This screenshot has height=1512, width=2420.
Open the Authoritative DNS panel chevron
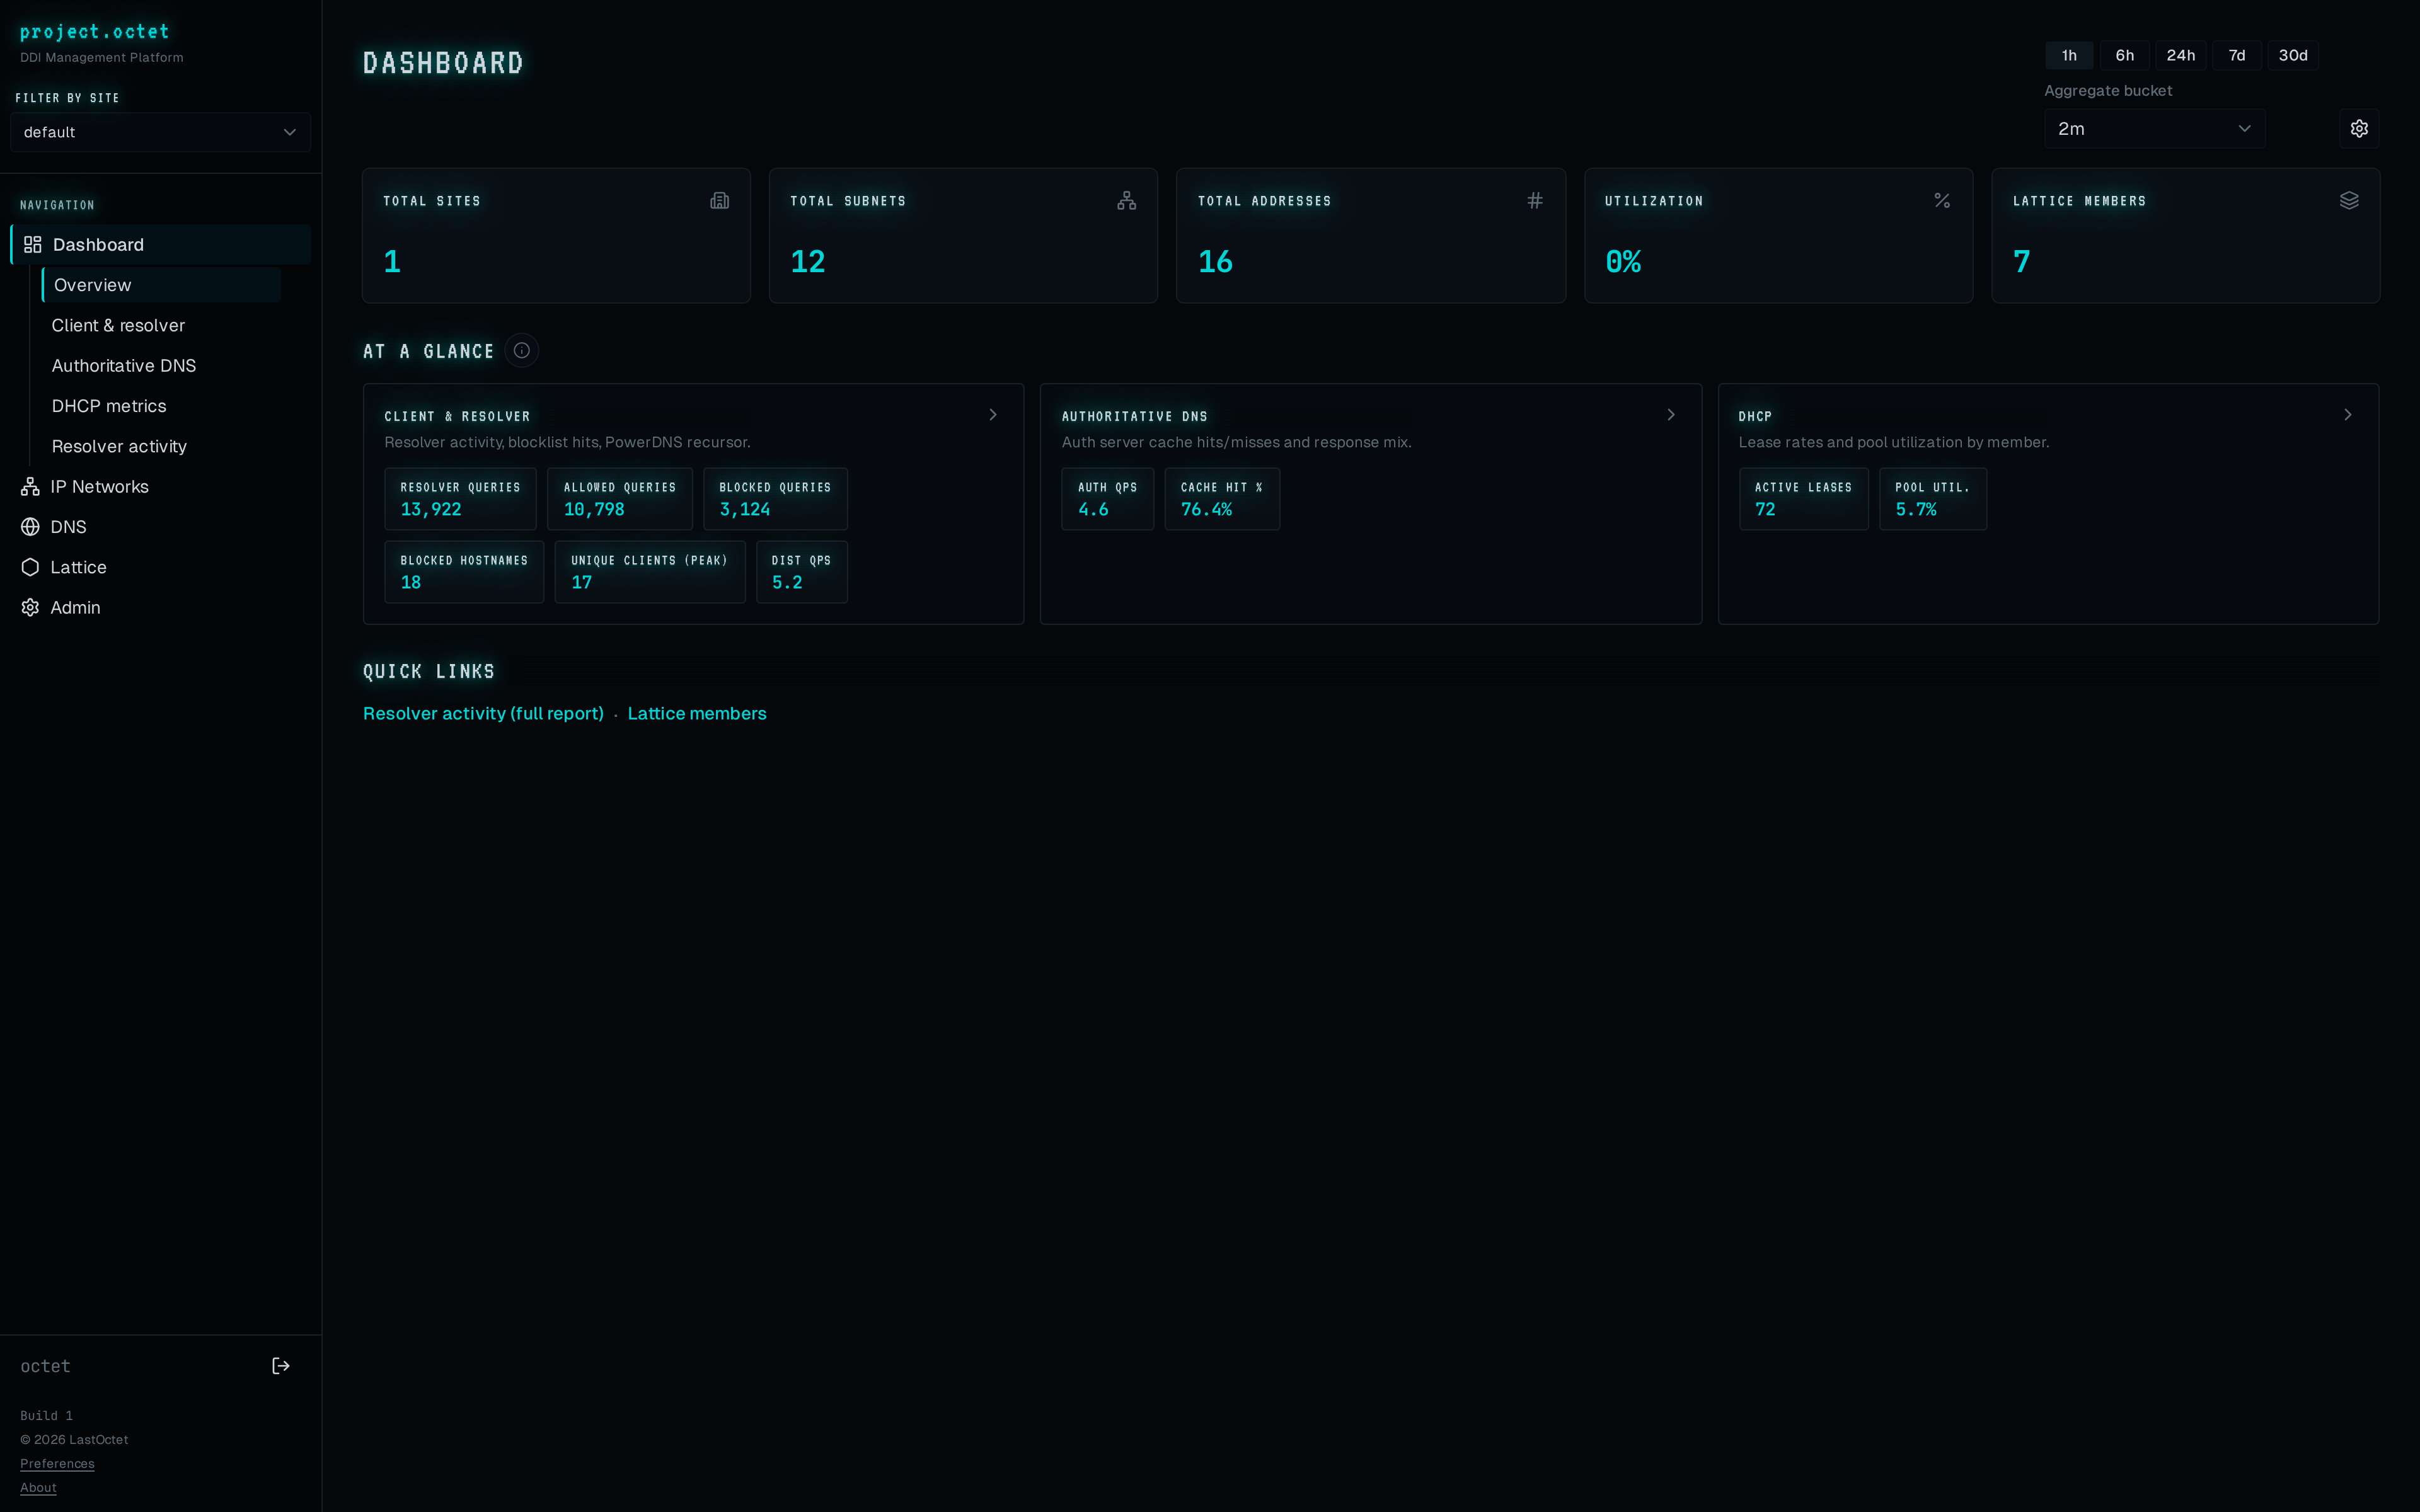(x=1670, y=414)
